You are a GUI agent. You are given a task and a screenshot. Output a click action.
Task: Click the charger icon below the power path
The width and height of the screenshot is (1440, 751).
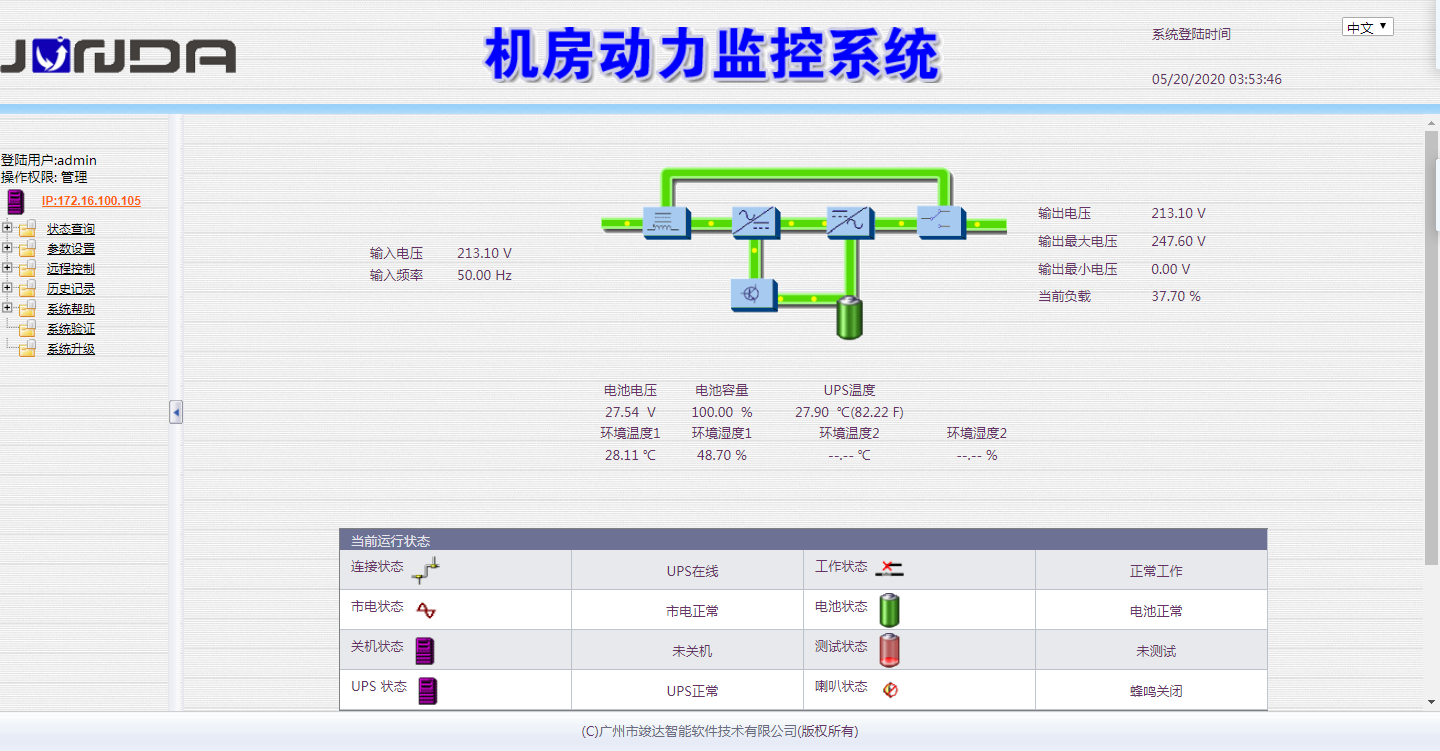tap(752, 295)
